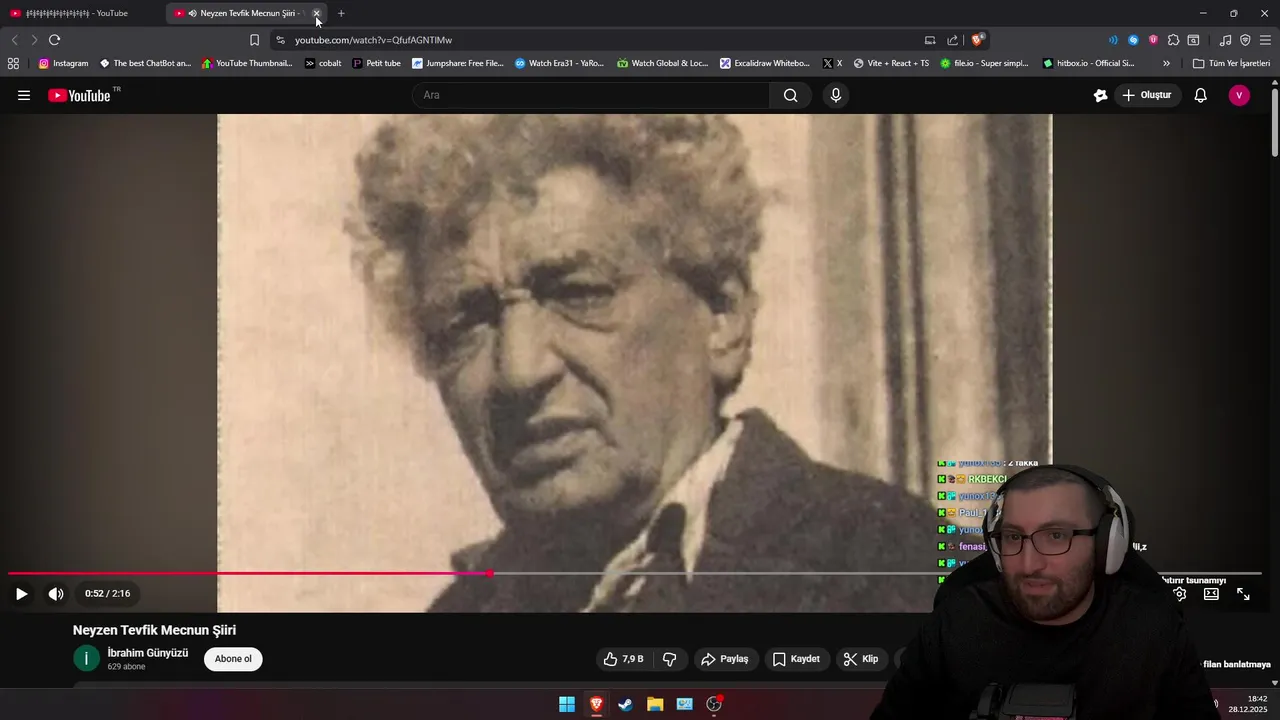The height and width of the screenshot is (720, 1280).
Task: Click the page vertical scrollbar
Action: pos(1275,122)
